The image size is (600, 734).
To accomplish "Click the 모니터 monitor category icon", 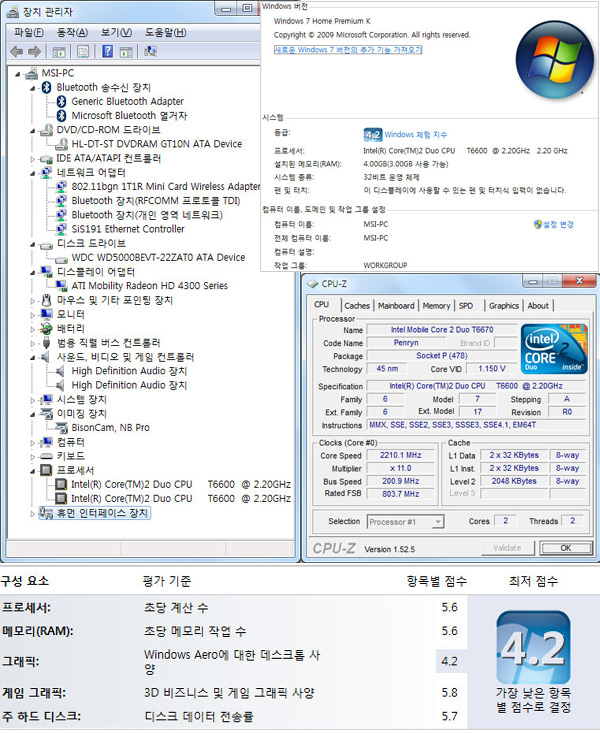I will click(46, 314).
